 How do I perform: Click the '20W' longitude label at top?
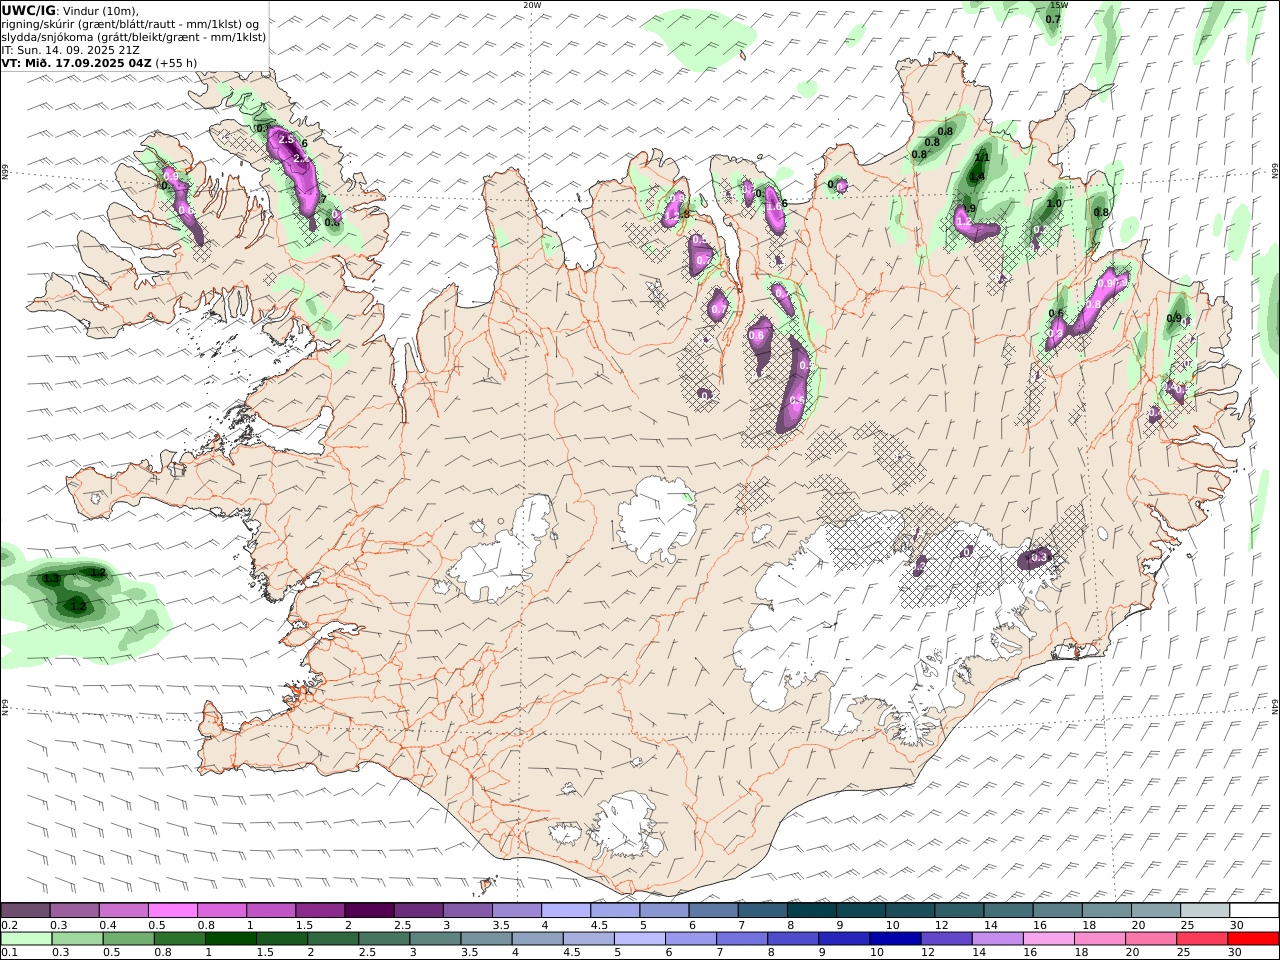[532, 5]
